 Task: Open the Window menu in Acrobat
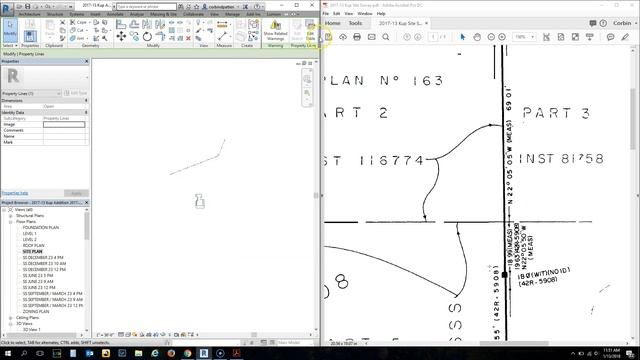(365, 13)
